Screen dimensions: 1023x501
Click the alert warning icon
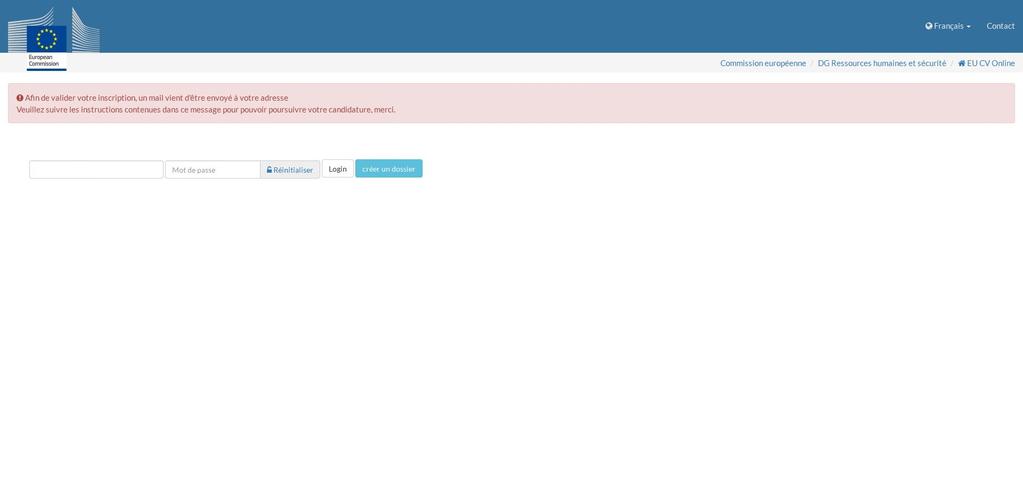point(20,98)
